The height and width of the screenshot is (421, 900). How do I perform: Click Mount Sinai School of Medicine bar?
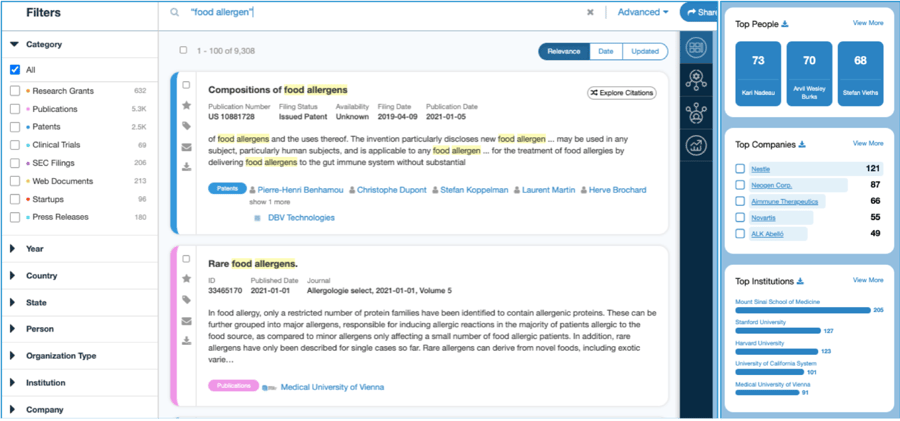(802, 310)
